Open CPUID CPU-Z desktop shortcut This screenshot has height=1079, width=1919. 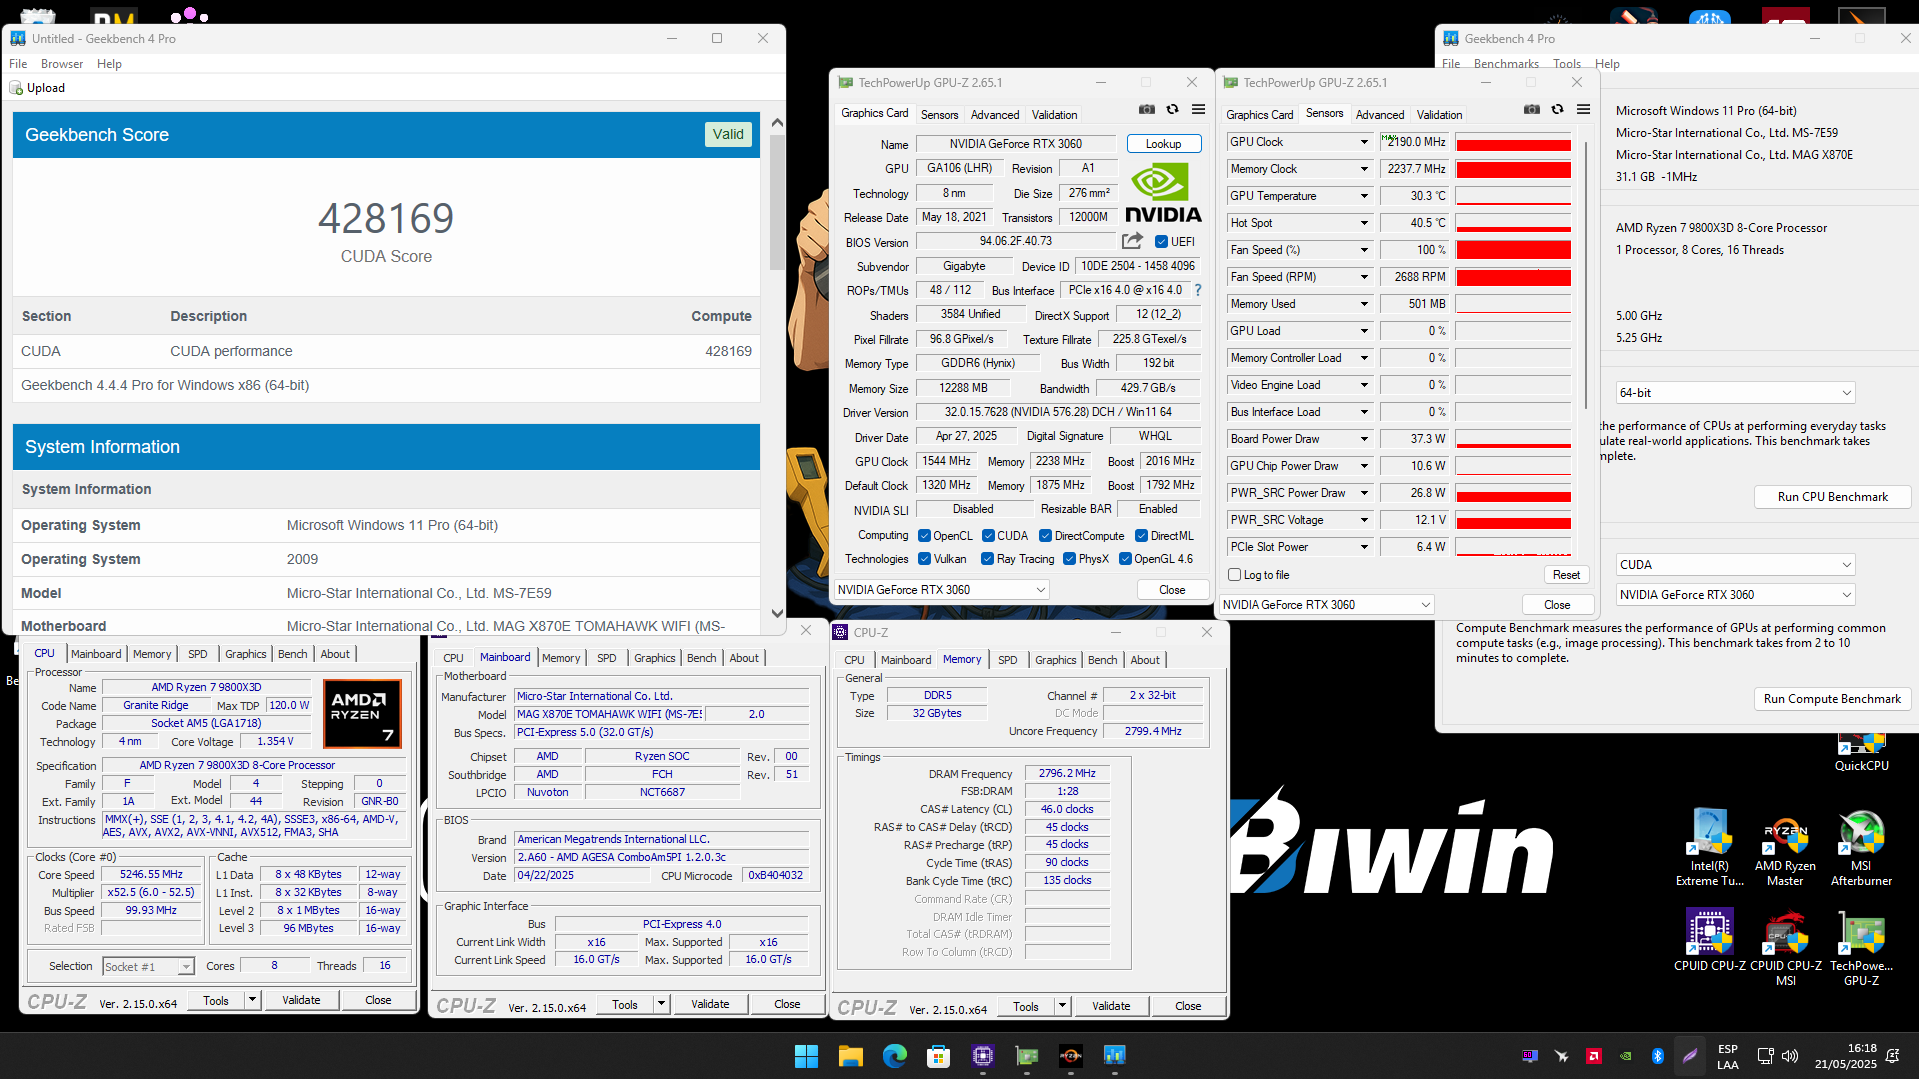click(1709, 940)
